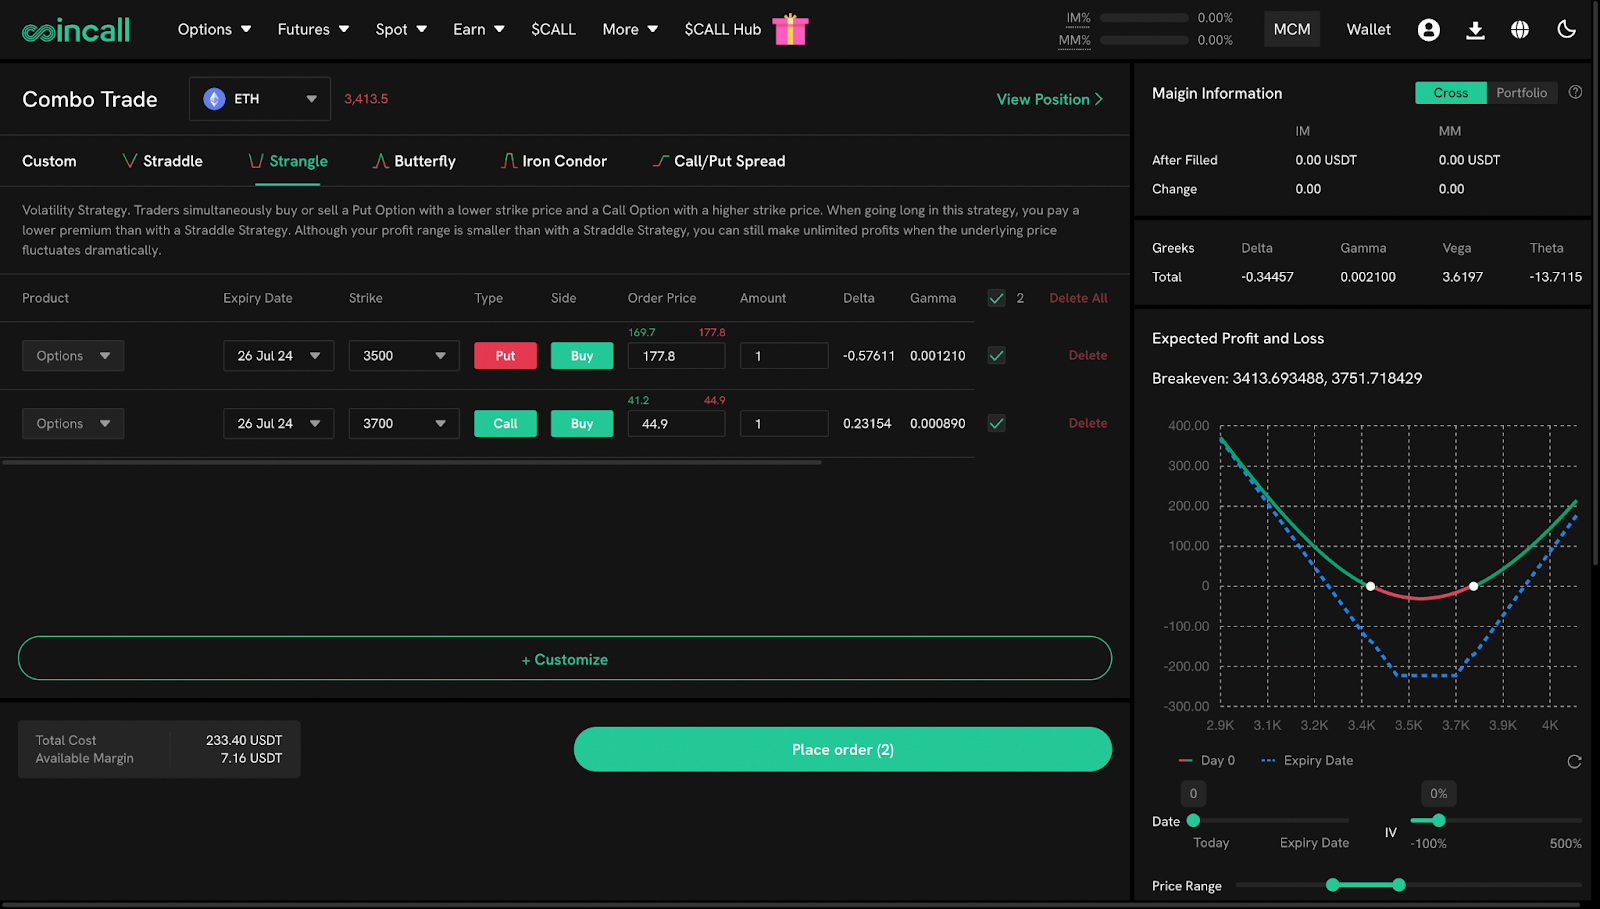Switch margin mode to Portfolio
Image resolution: width=1600 pixels, height=909 pixels.
point(1522,93)
